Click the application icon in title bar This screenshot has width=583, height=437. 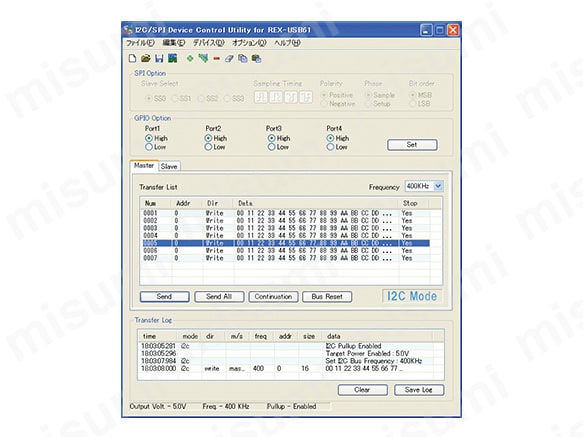(x=129, y=30)
